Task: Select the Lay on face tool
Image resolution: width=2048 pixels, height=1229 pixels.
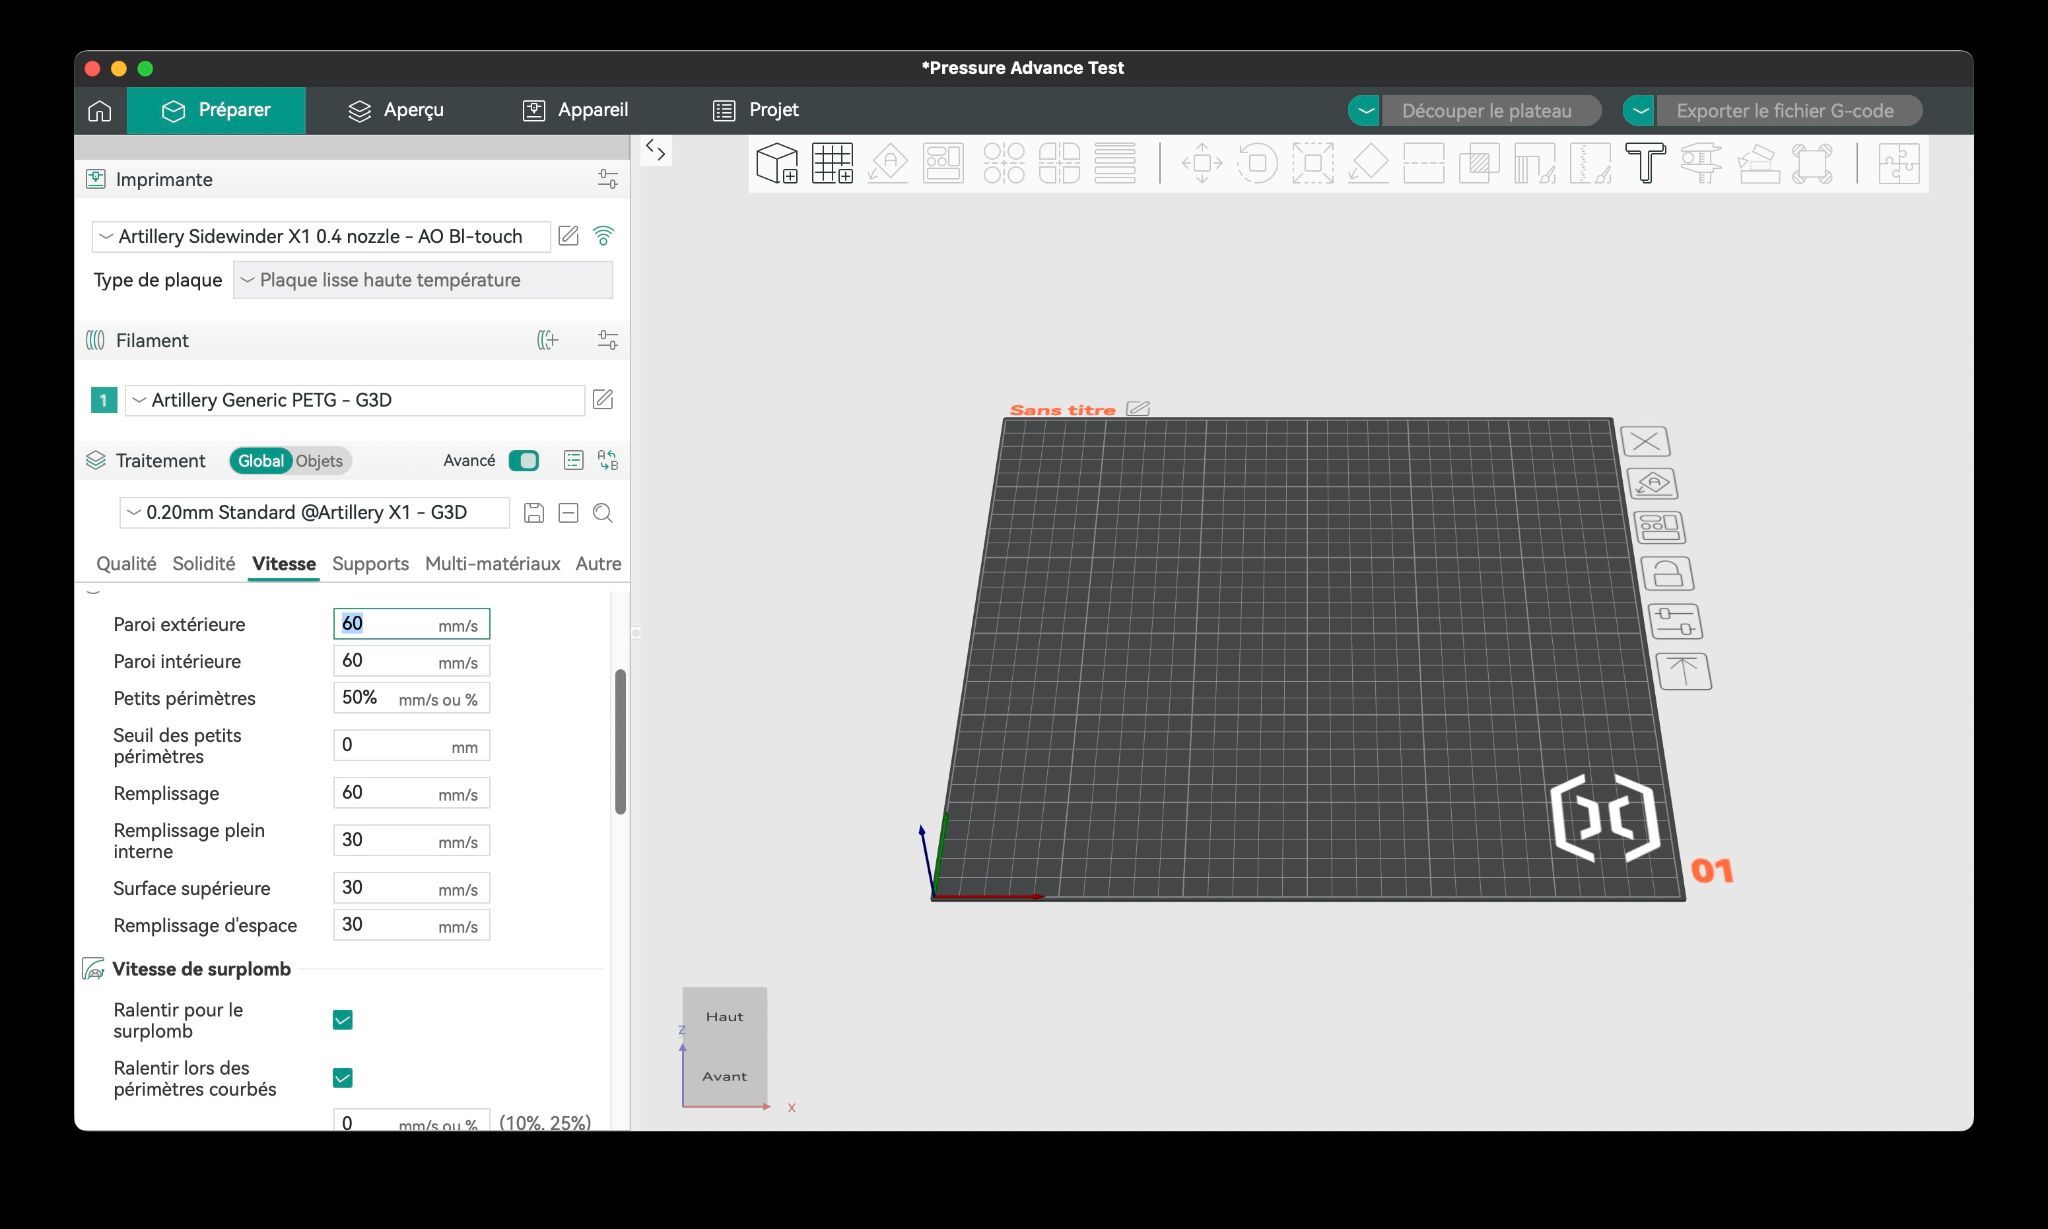Action: 1368,163
